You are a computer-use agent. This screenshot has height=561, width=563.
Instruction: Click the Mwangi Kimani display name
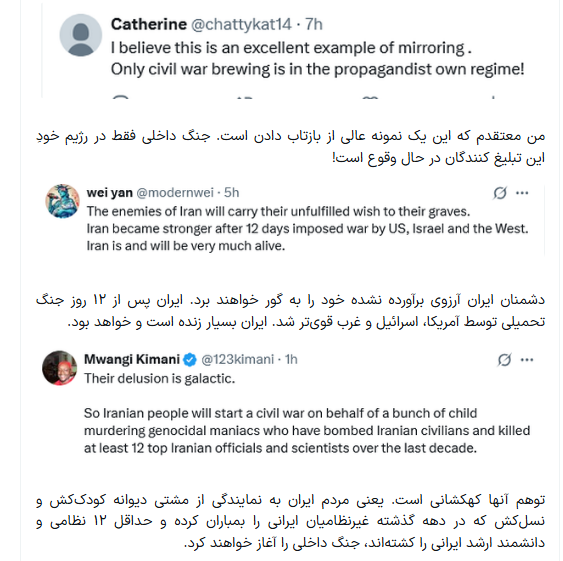[132, 359]
